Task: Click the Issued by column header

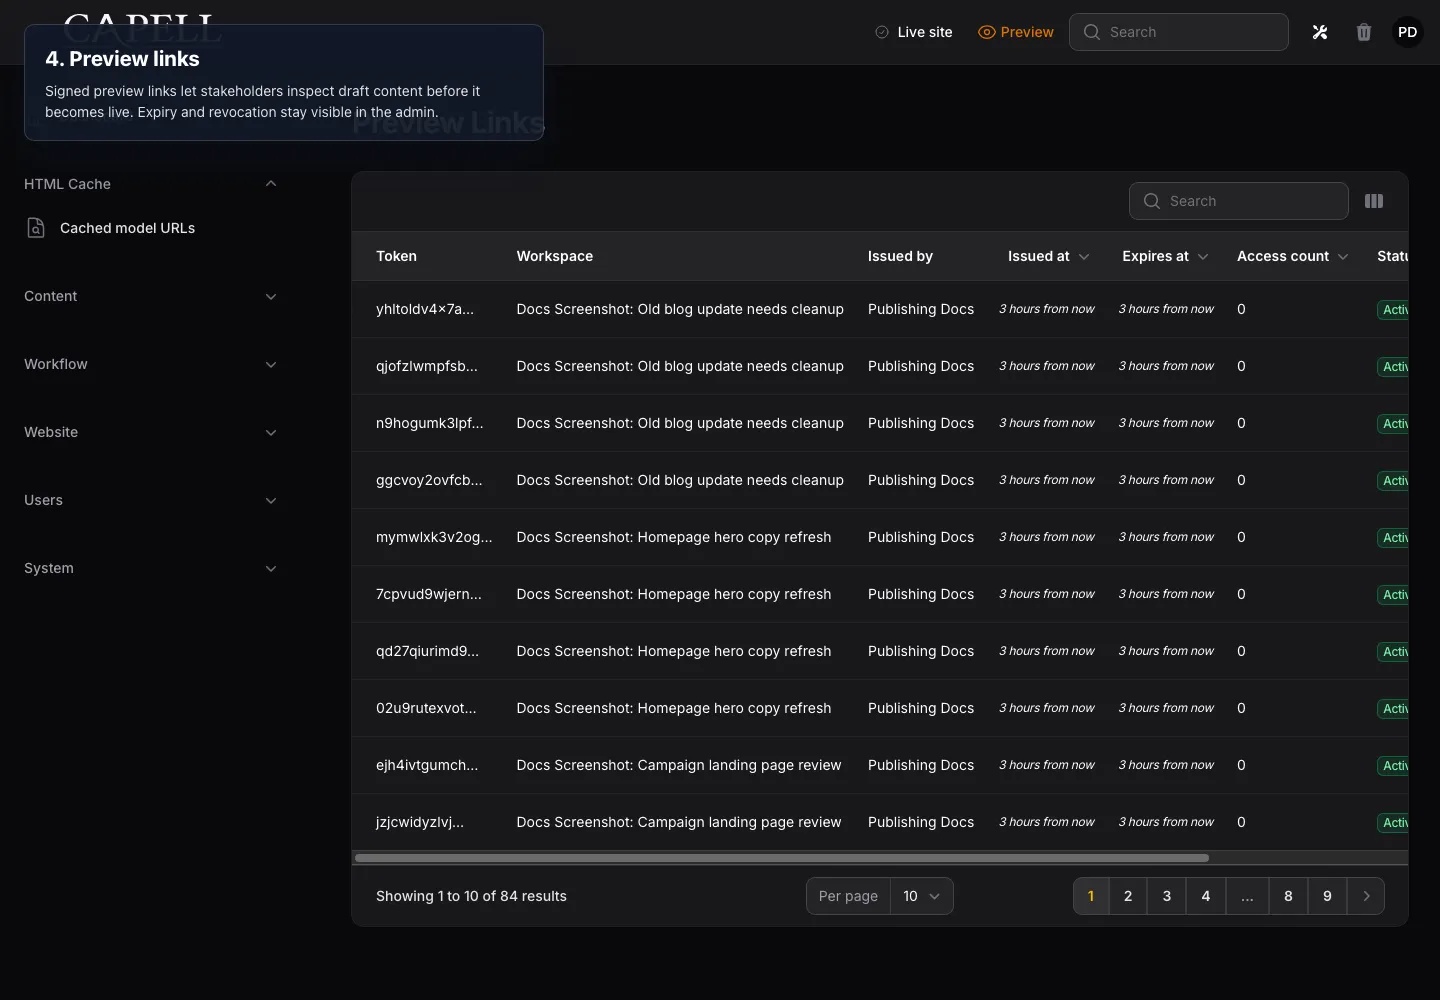Action: pos(900,256)
